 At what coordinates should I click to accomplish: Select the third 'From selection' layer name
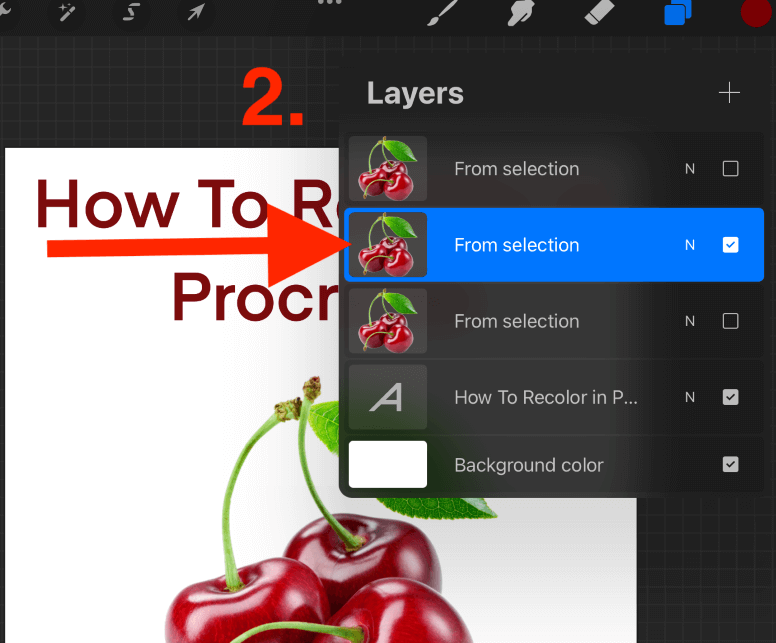pyautogui.click(x=517, y=321)
